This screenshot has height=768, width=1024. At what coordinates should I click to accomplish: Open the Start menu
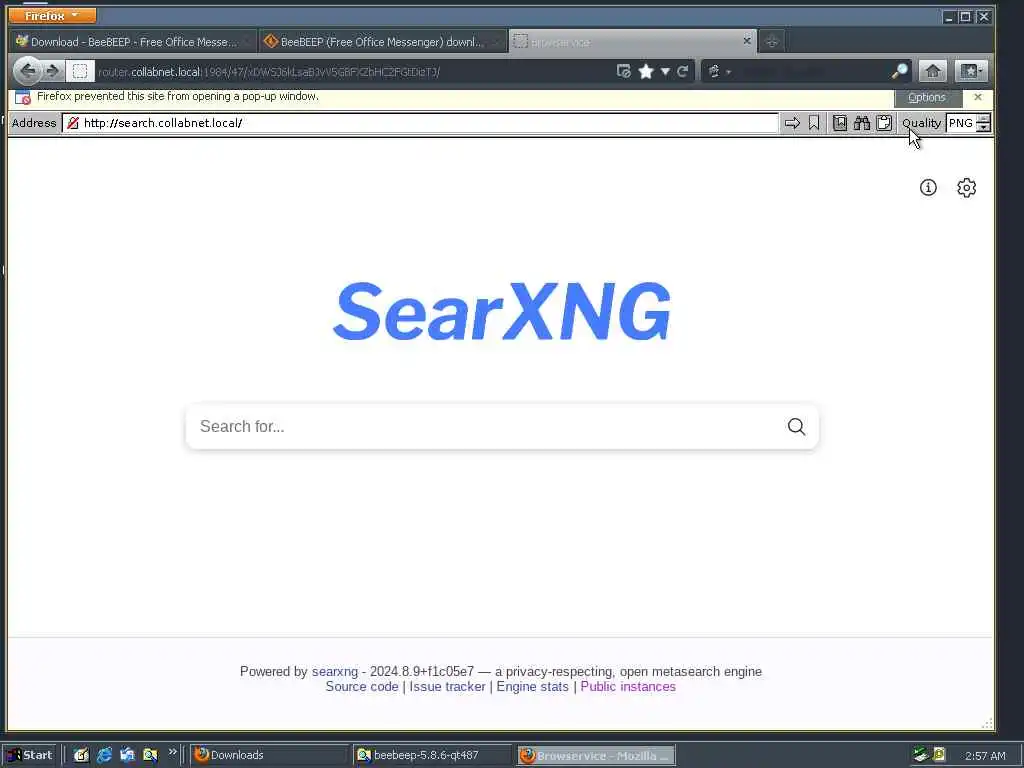(x=29, y=755)
